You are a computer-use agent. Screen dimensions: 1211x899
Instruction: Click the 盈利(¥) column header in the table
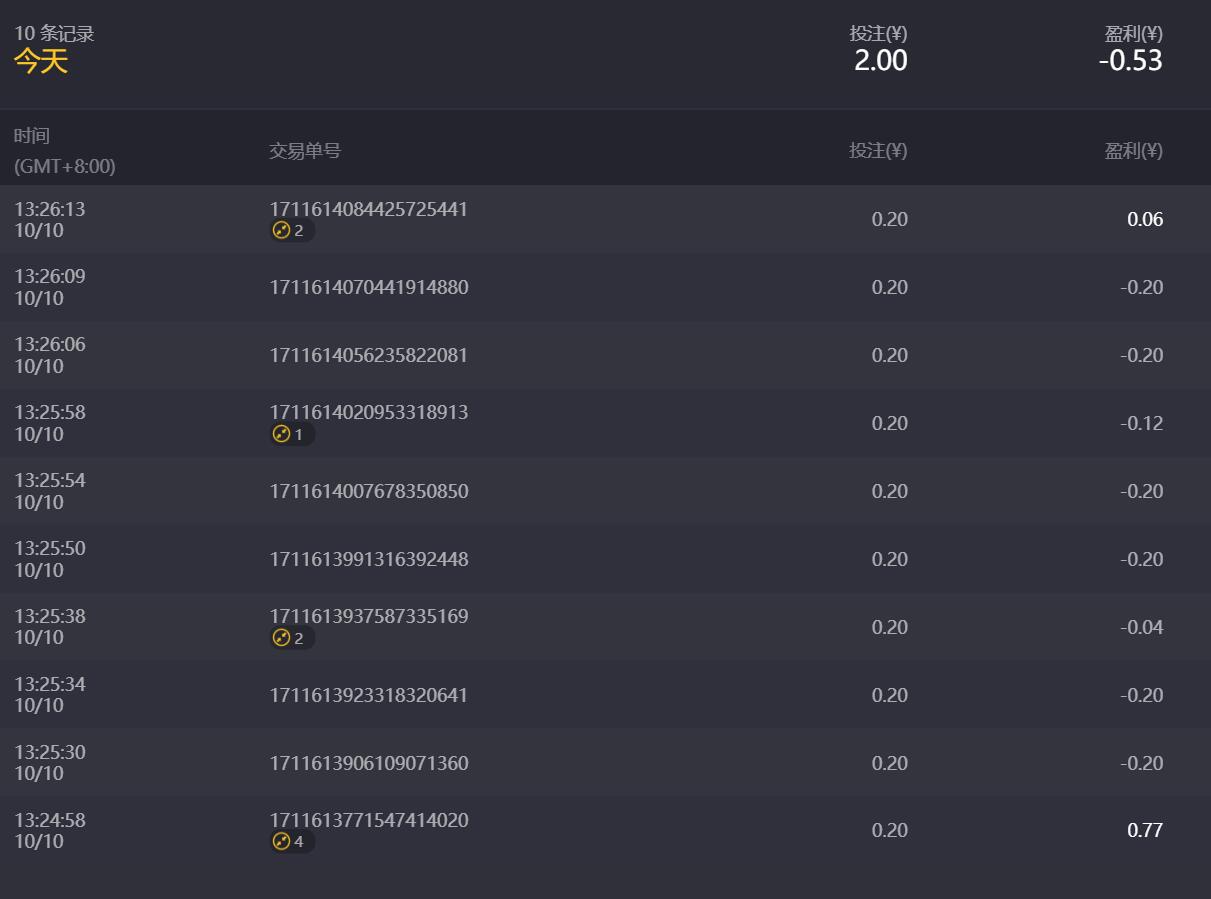1133,151
